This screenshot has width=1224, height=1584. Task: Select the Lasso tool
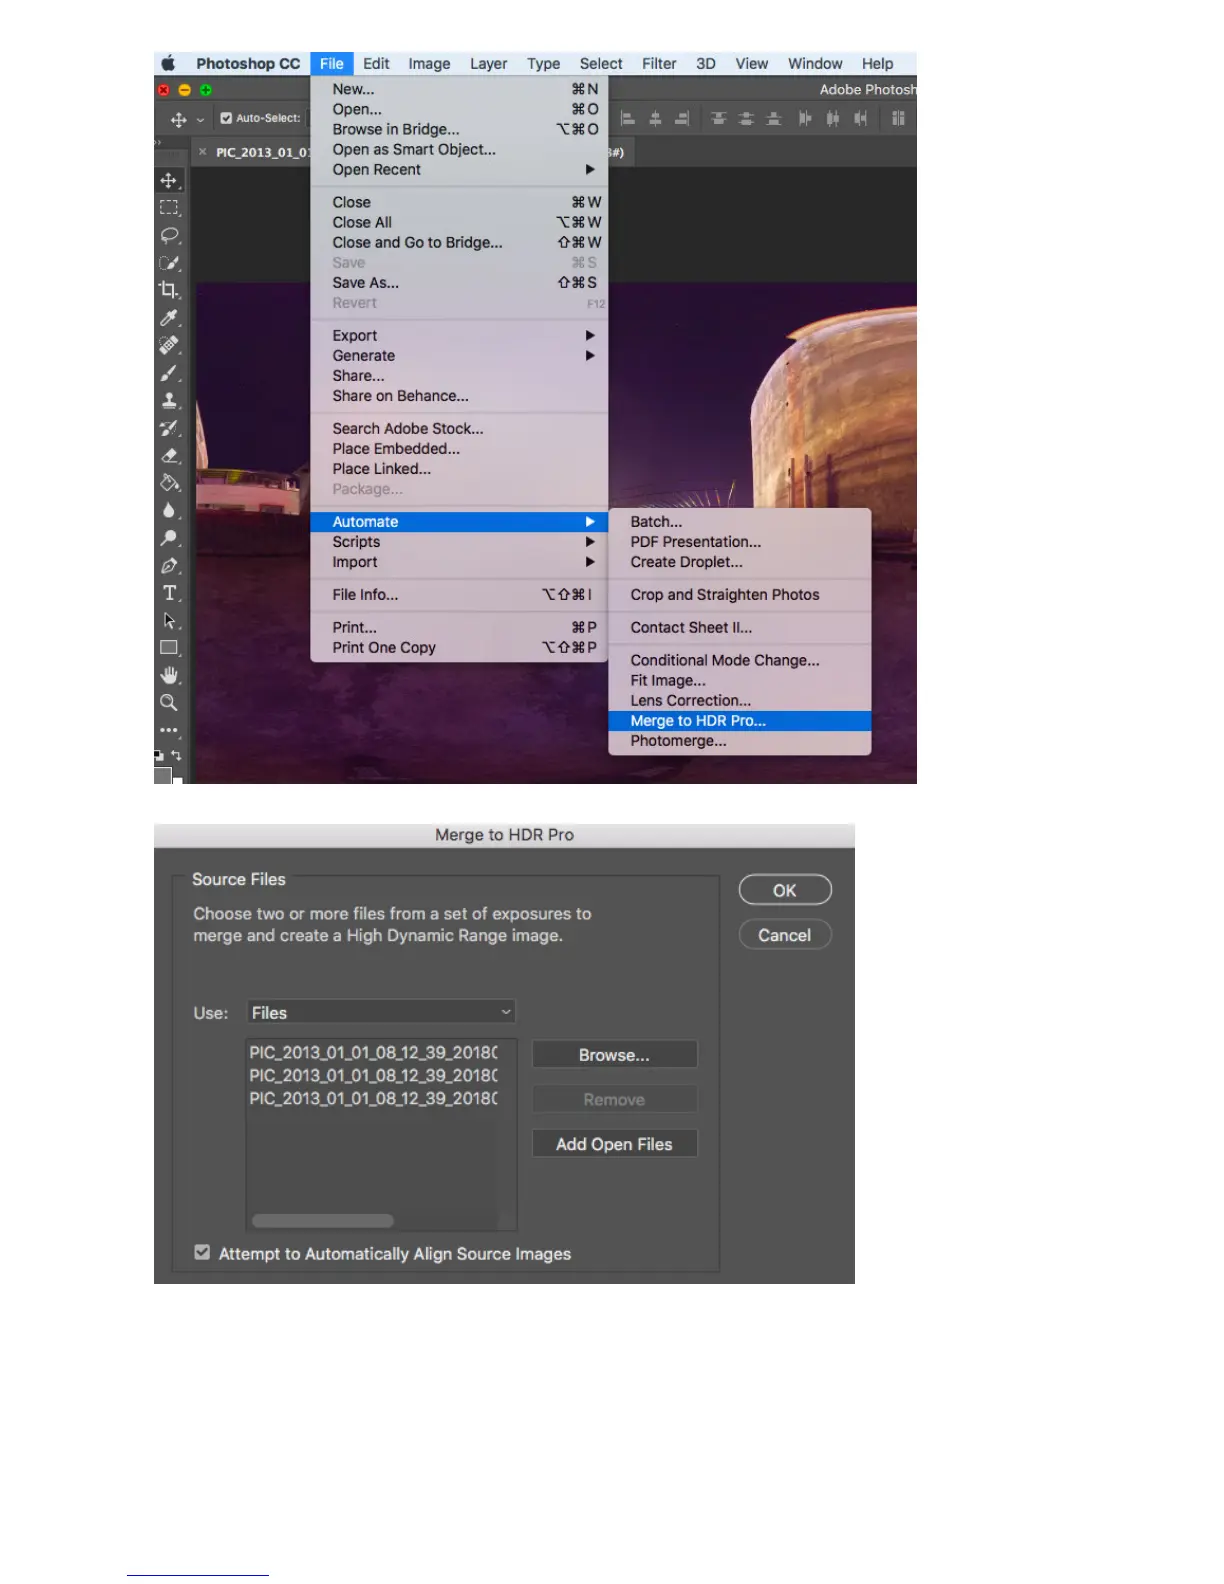169,236
